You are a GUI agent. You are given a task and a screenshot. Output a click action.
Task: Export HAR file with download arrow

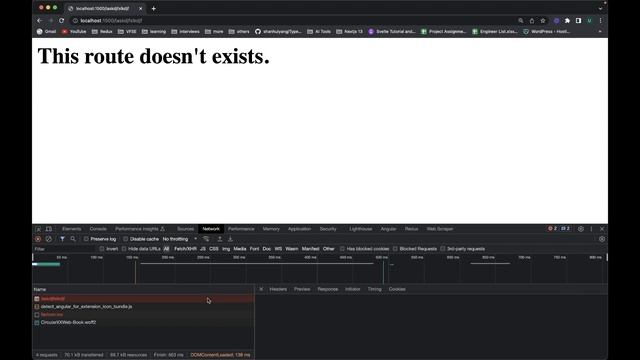click(230, 239)
